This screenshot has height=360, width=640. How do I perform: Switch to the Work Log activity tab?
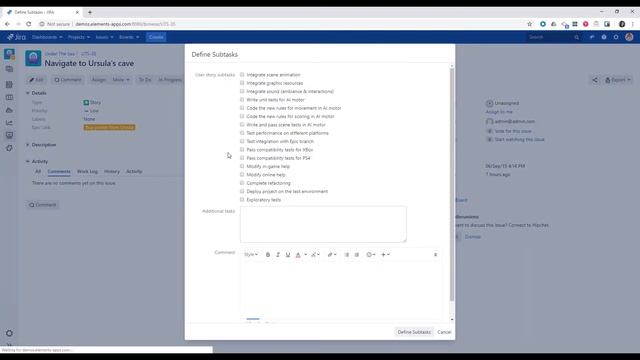tap(87, 171)
